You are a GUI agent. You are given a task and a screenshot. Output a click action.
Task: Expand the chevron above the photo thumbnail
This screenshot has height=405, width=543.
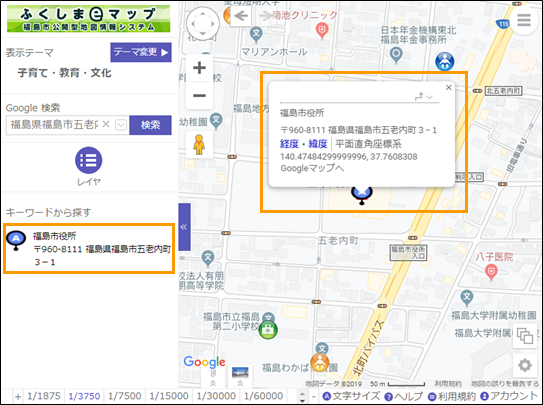click(x=240, y=383)
